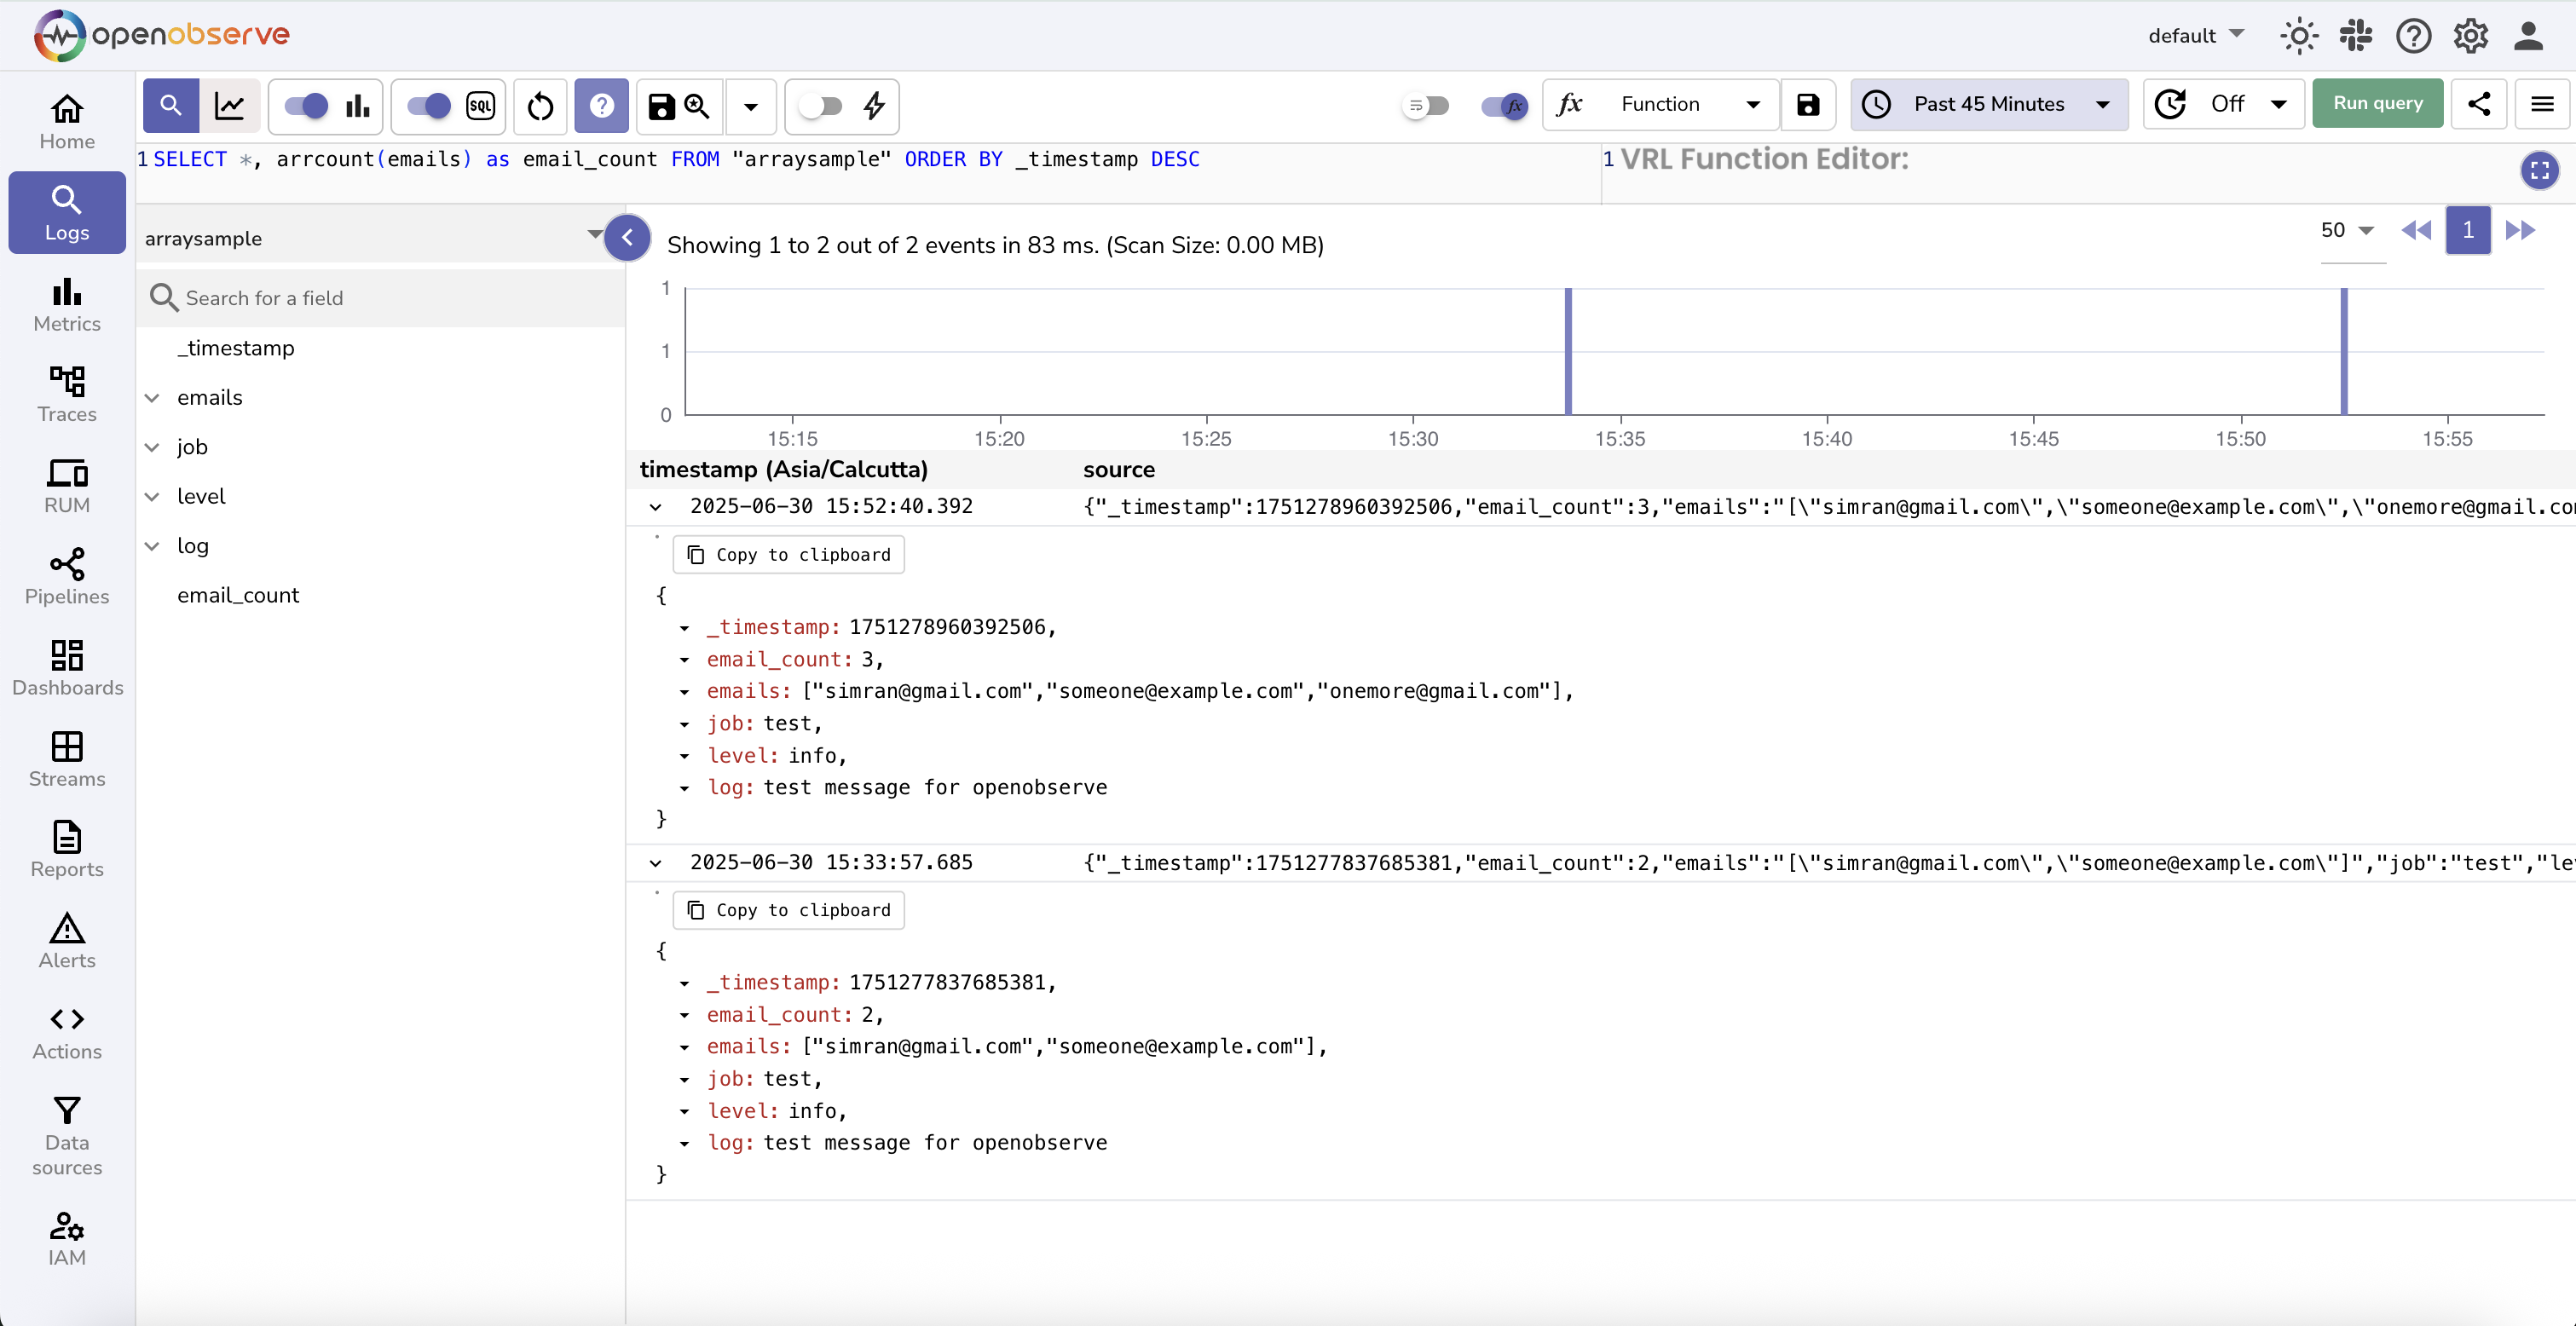Screen dimensions: 2576x1326
Task: Turn on the quick mode lightning toggle
Action: click(x=821, y=105)
